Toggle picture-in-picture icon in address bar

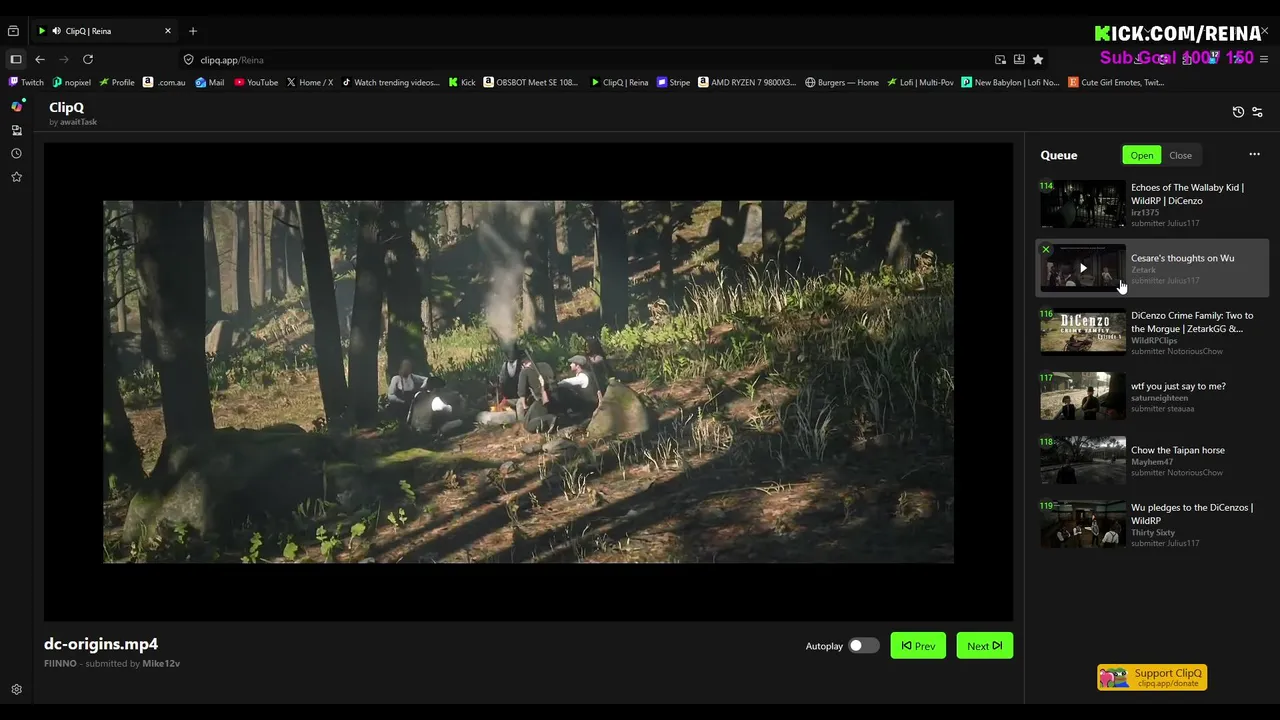click(x=1000, y=59)
